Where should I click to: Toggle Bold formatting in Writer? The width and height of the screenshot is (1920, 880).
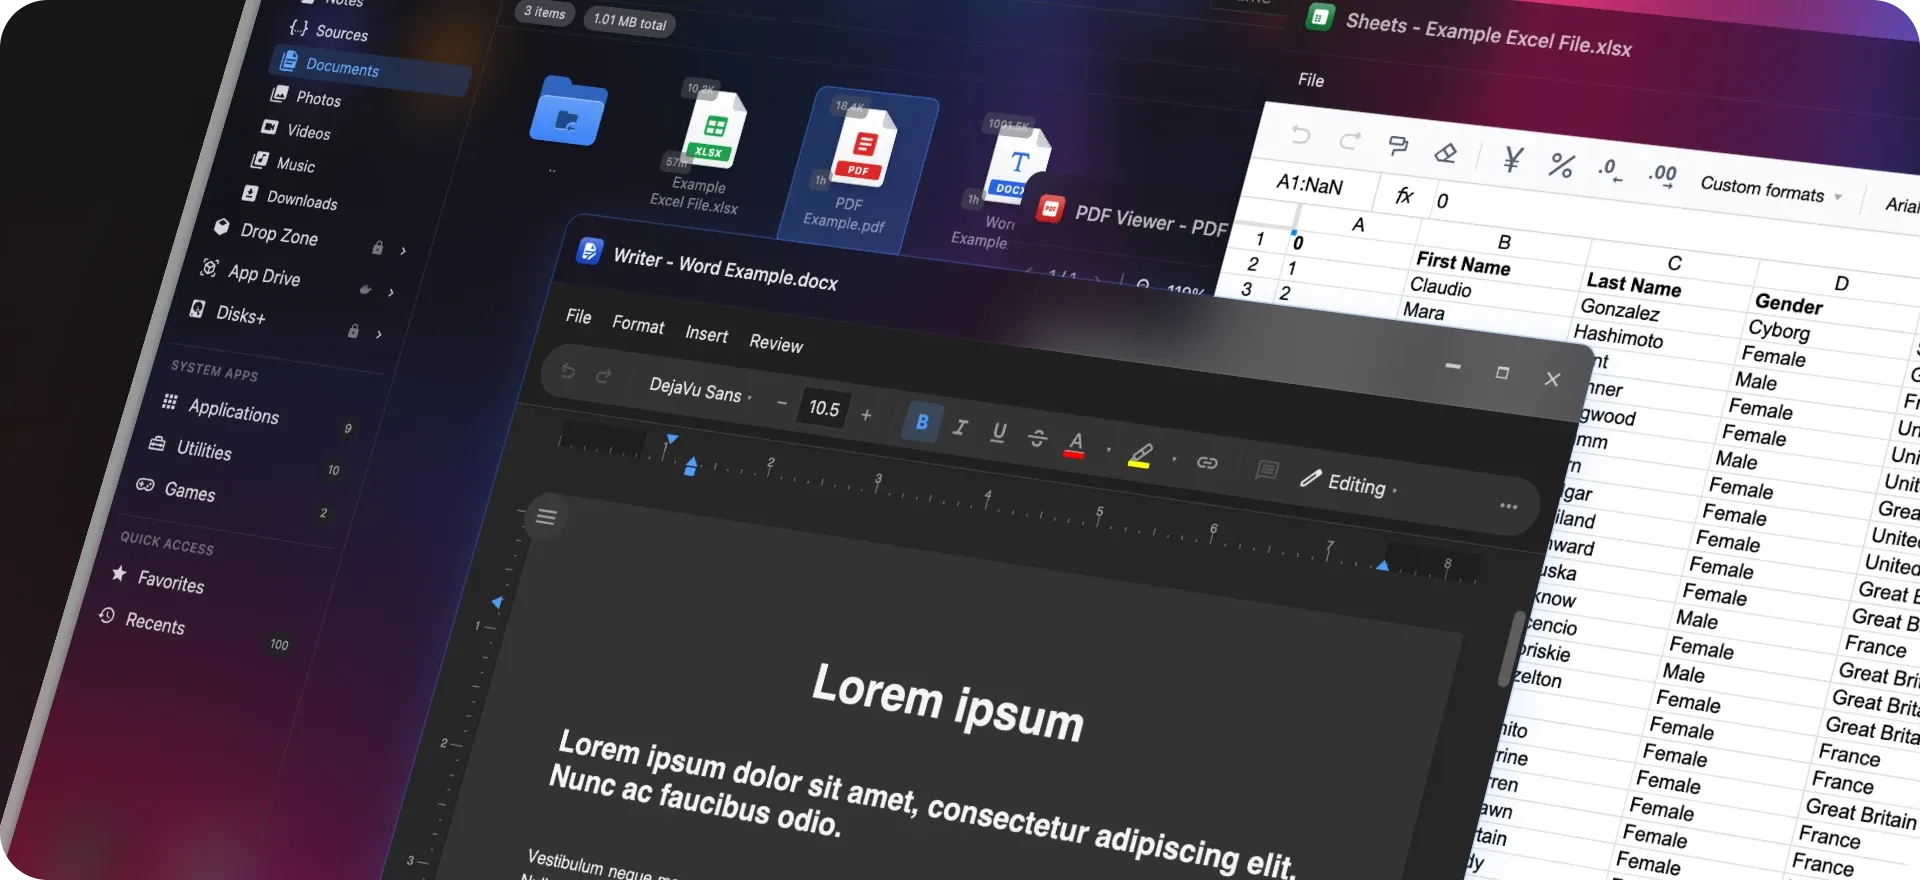(922, 422)
